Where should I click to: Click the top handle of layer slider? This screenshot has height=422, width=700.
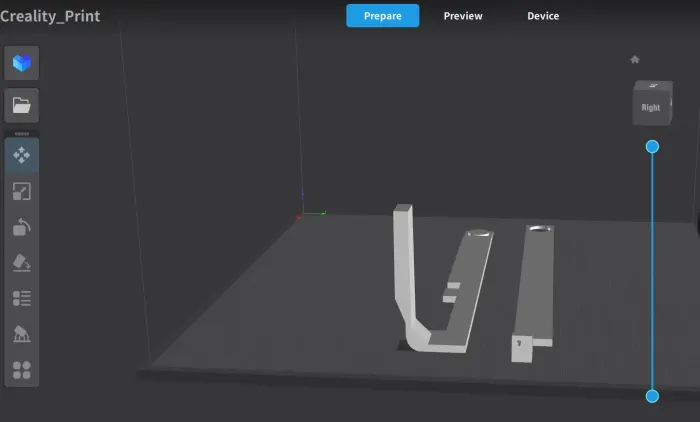[x=652, y=147]
